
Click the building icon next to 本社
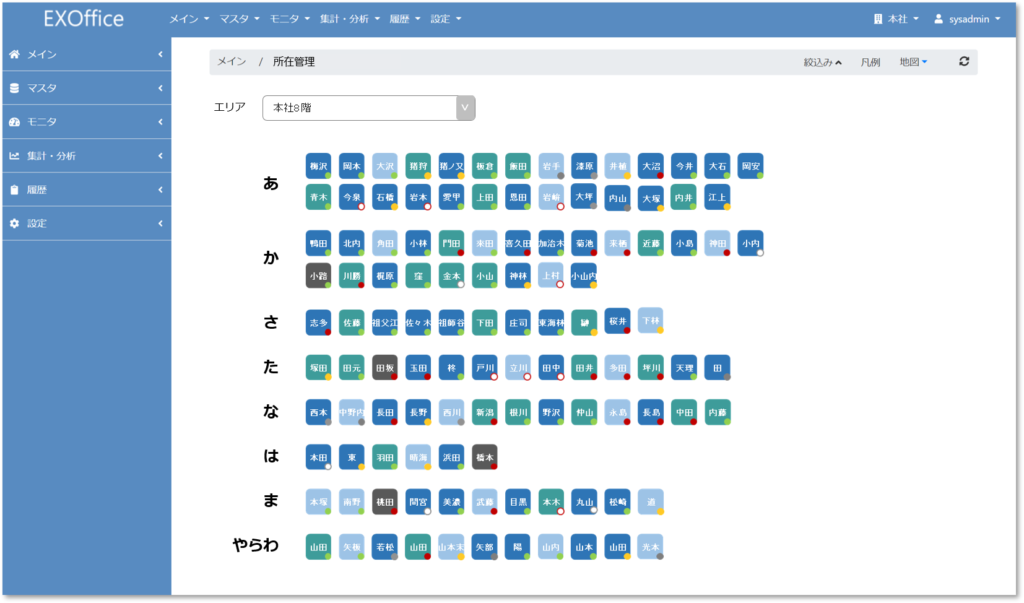point(878,19)
